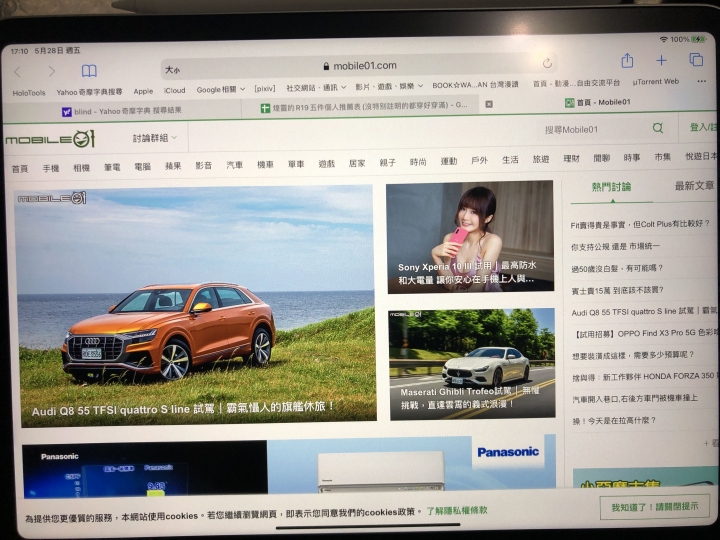The image size is (720, 540).
Task: Reload the mobile01.com page
Action: (547, 63)
